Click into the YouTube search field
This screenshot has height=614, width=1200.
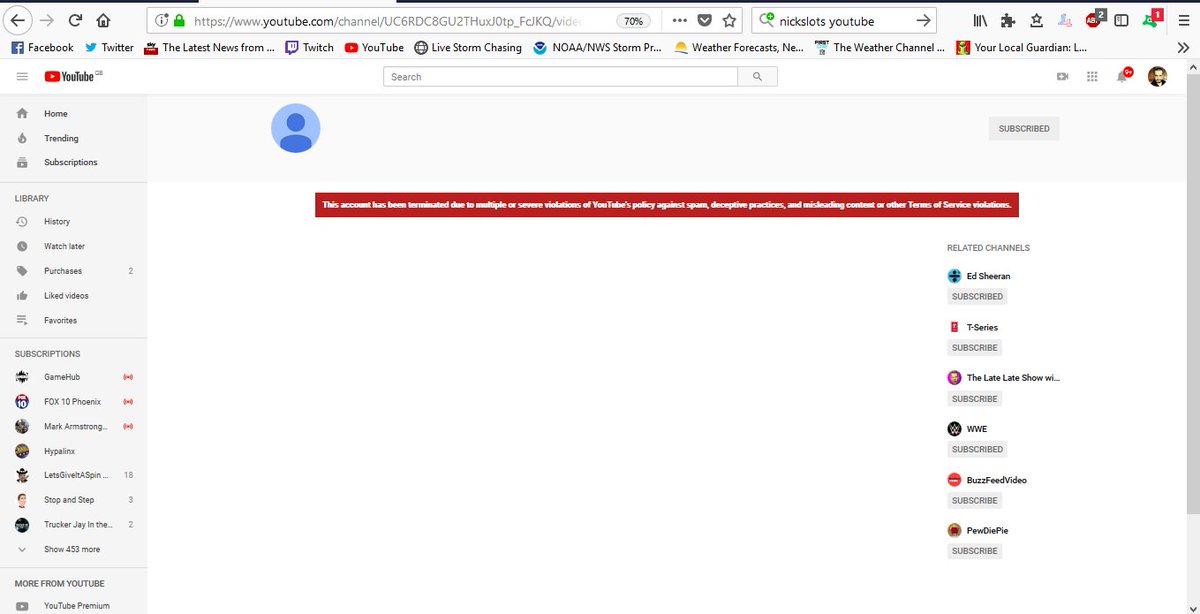(x=560, y=76)
